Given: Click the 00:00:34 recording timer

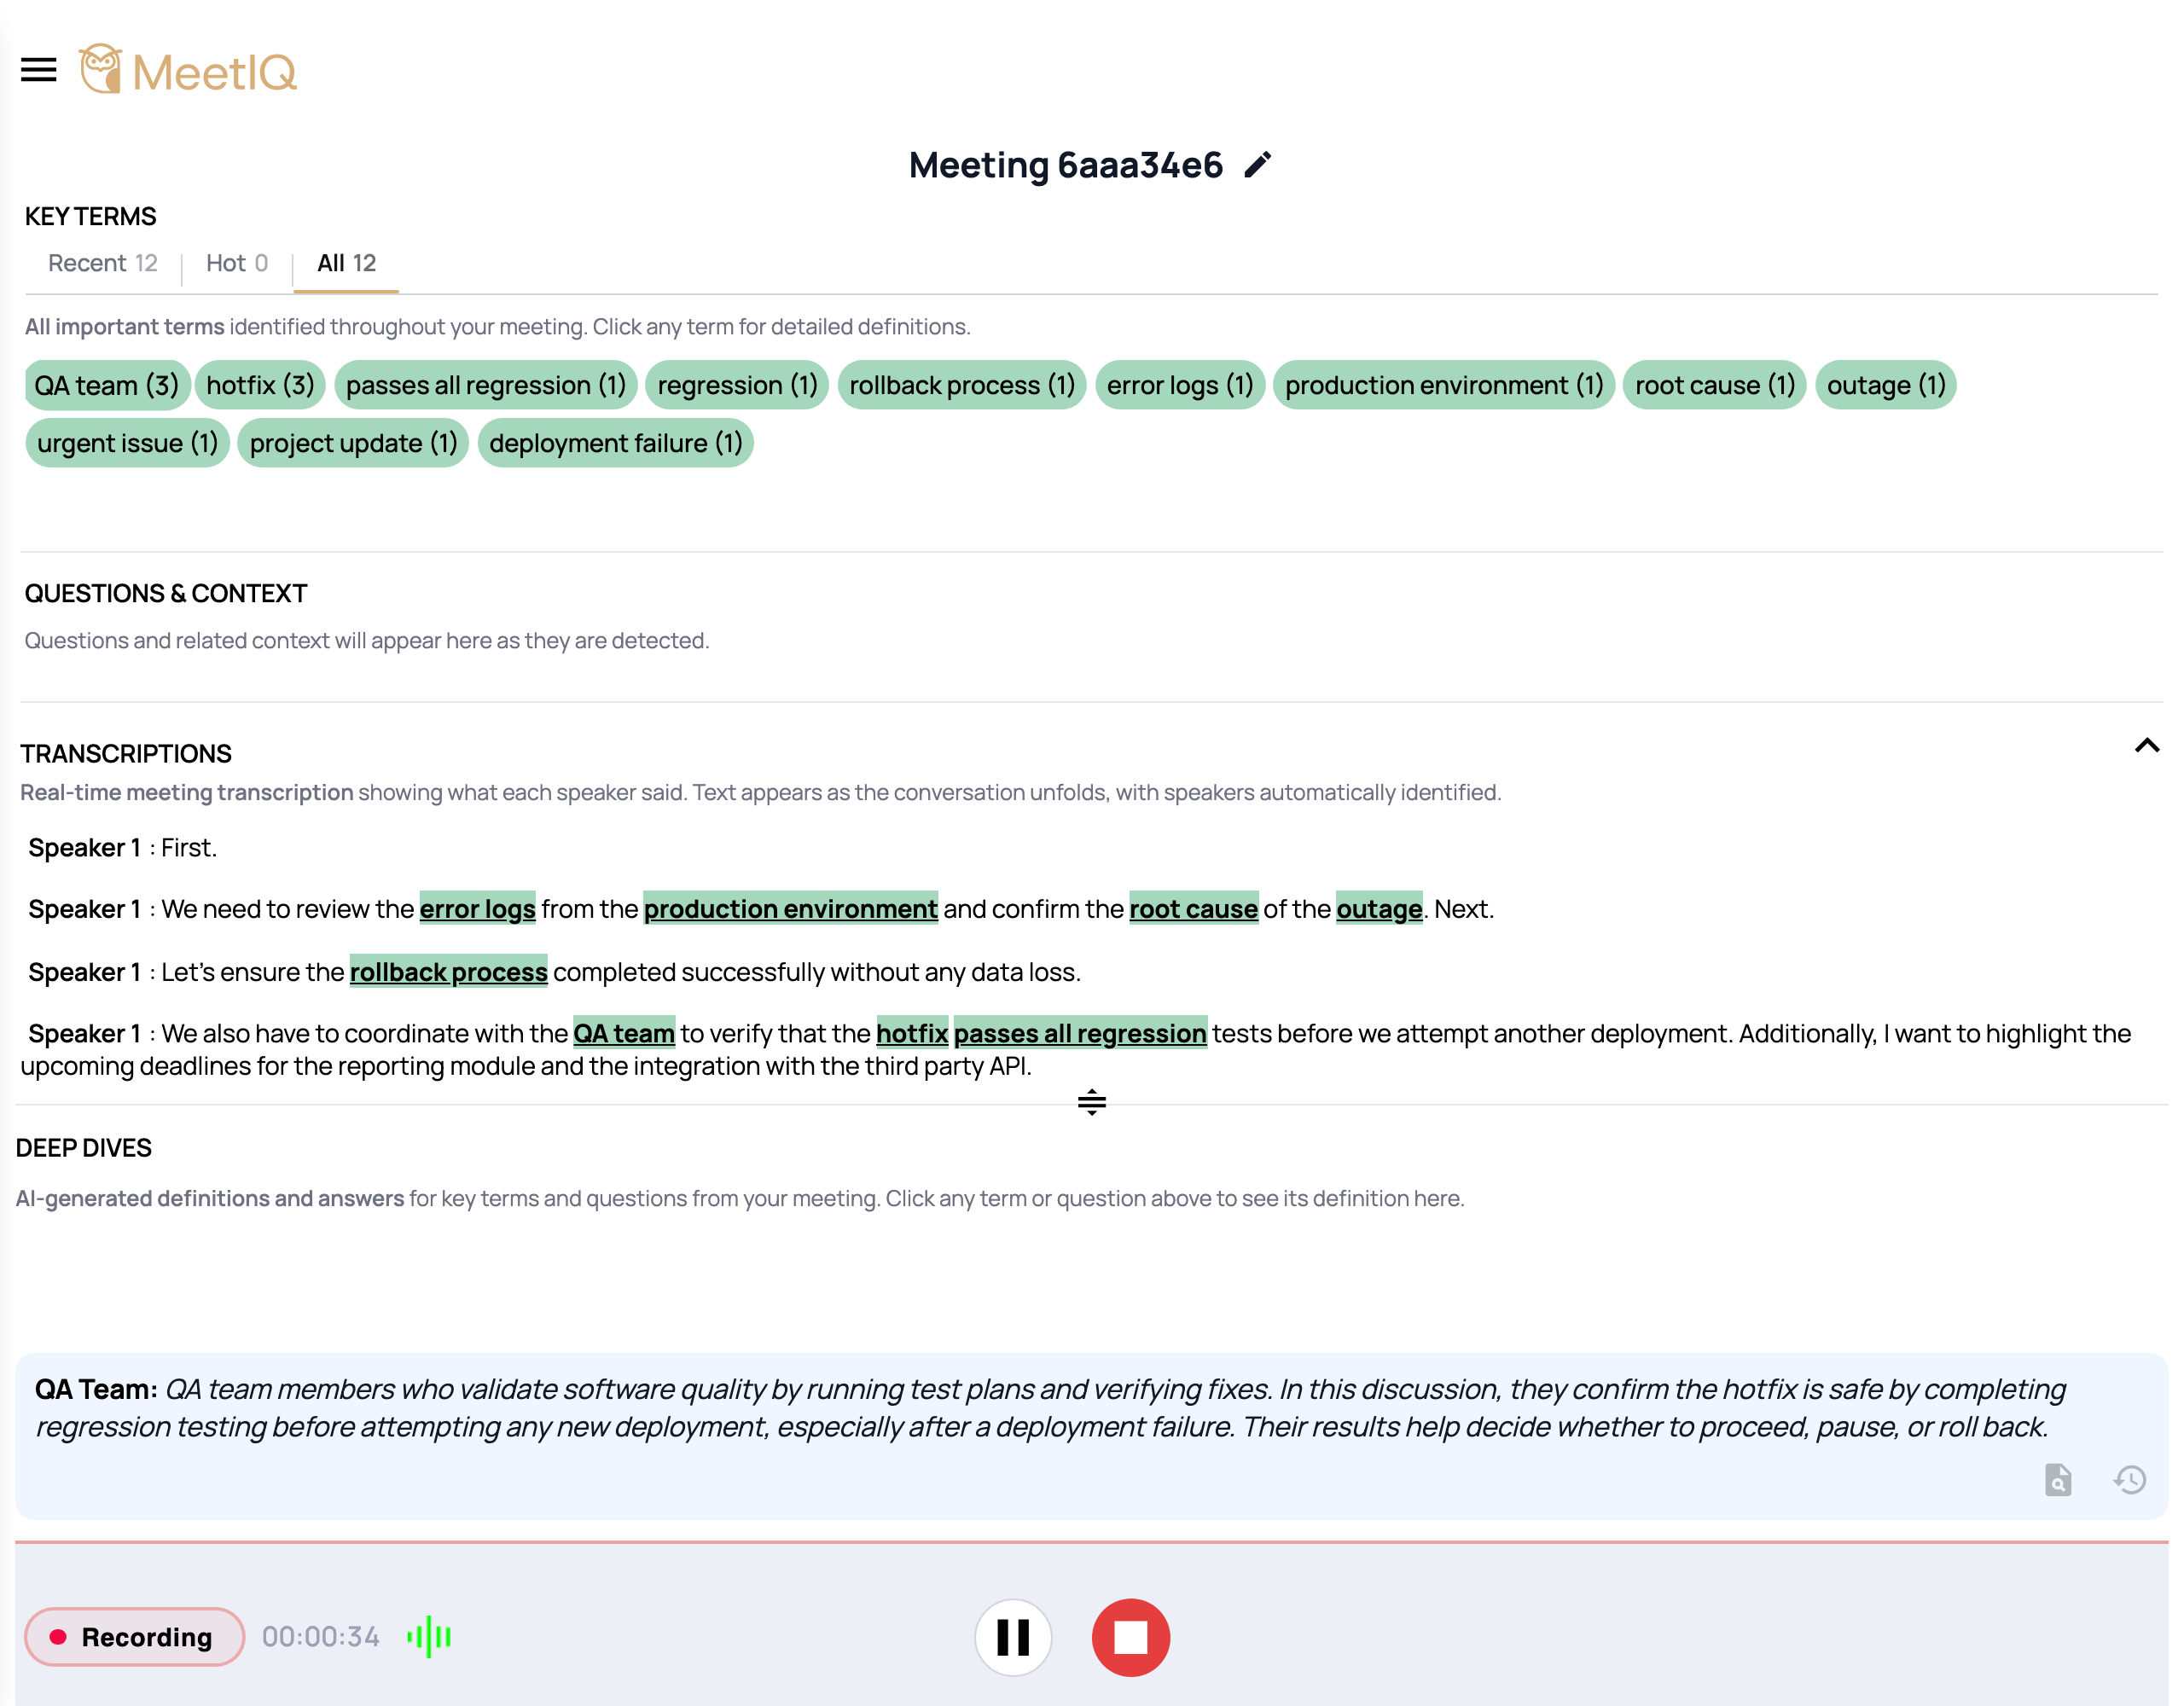Looking at the screenshot, I should coord(320,1636).
